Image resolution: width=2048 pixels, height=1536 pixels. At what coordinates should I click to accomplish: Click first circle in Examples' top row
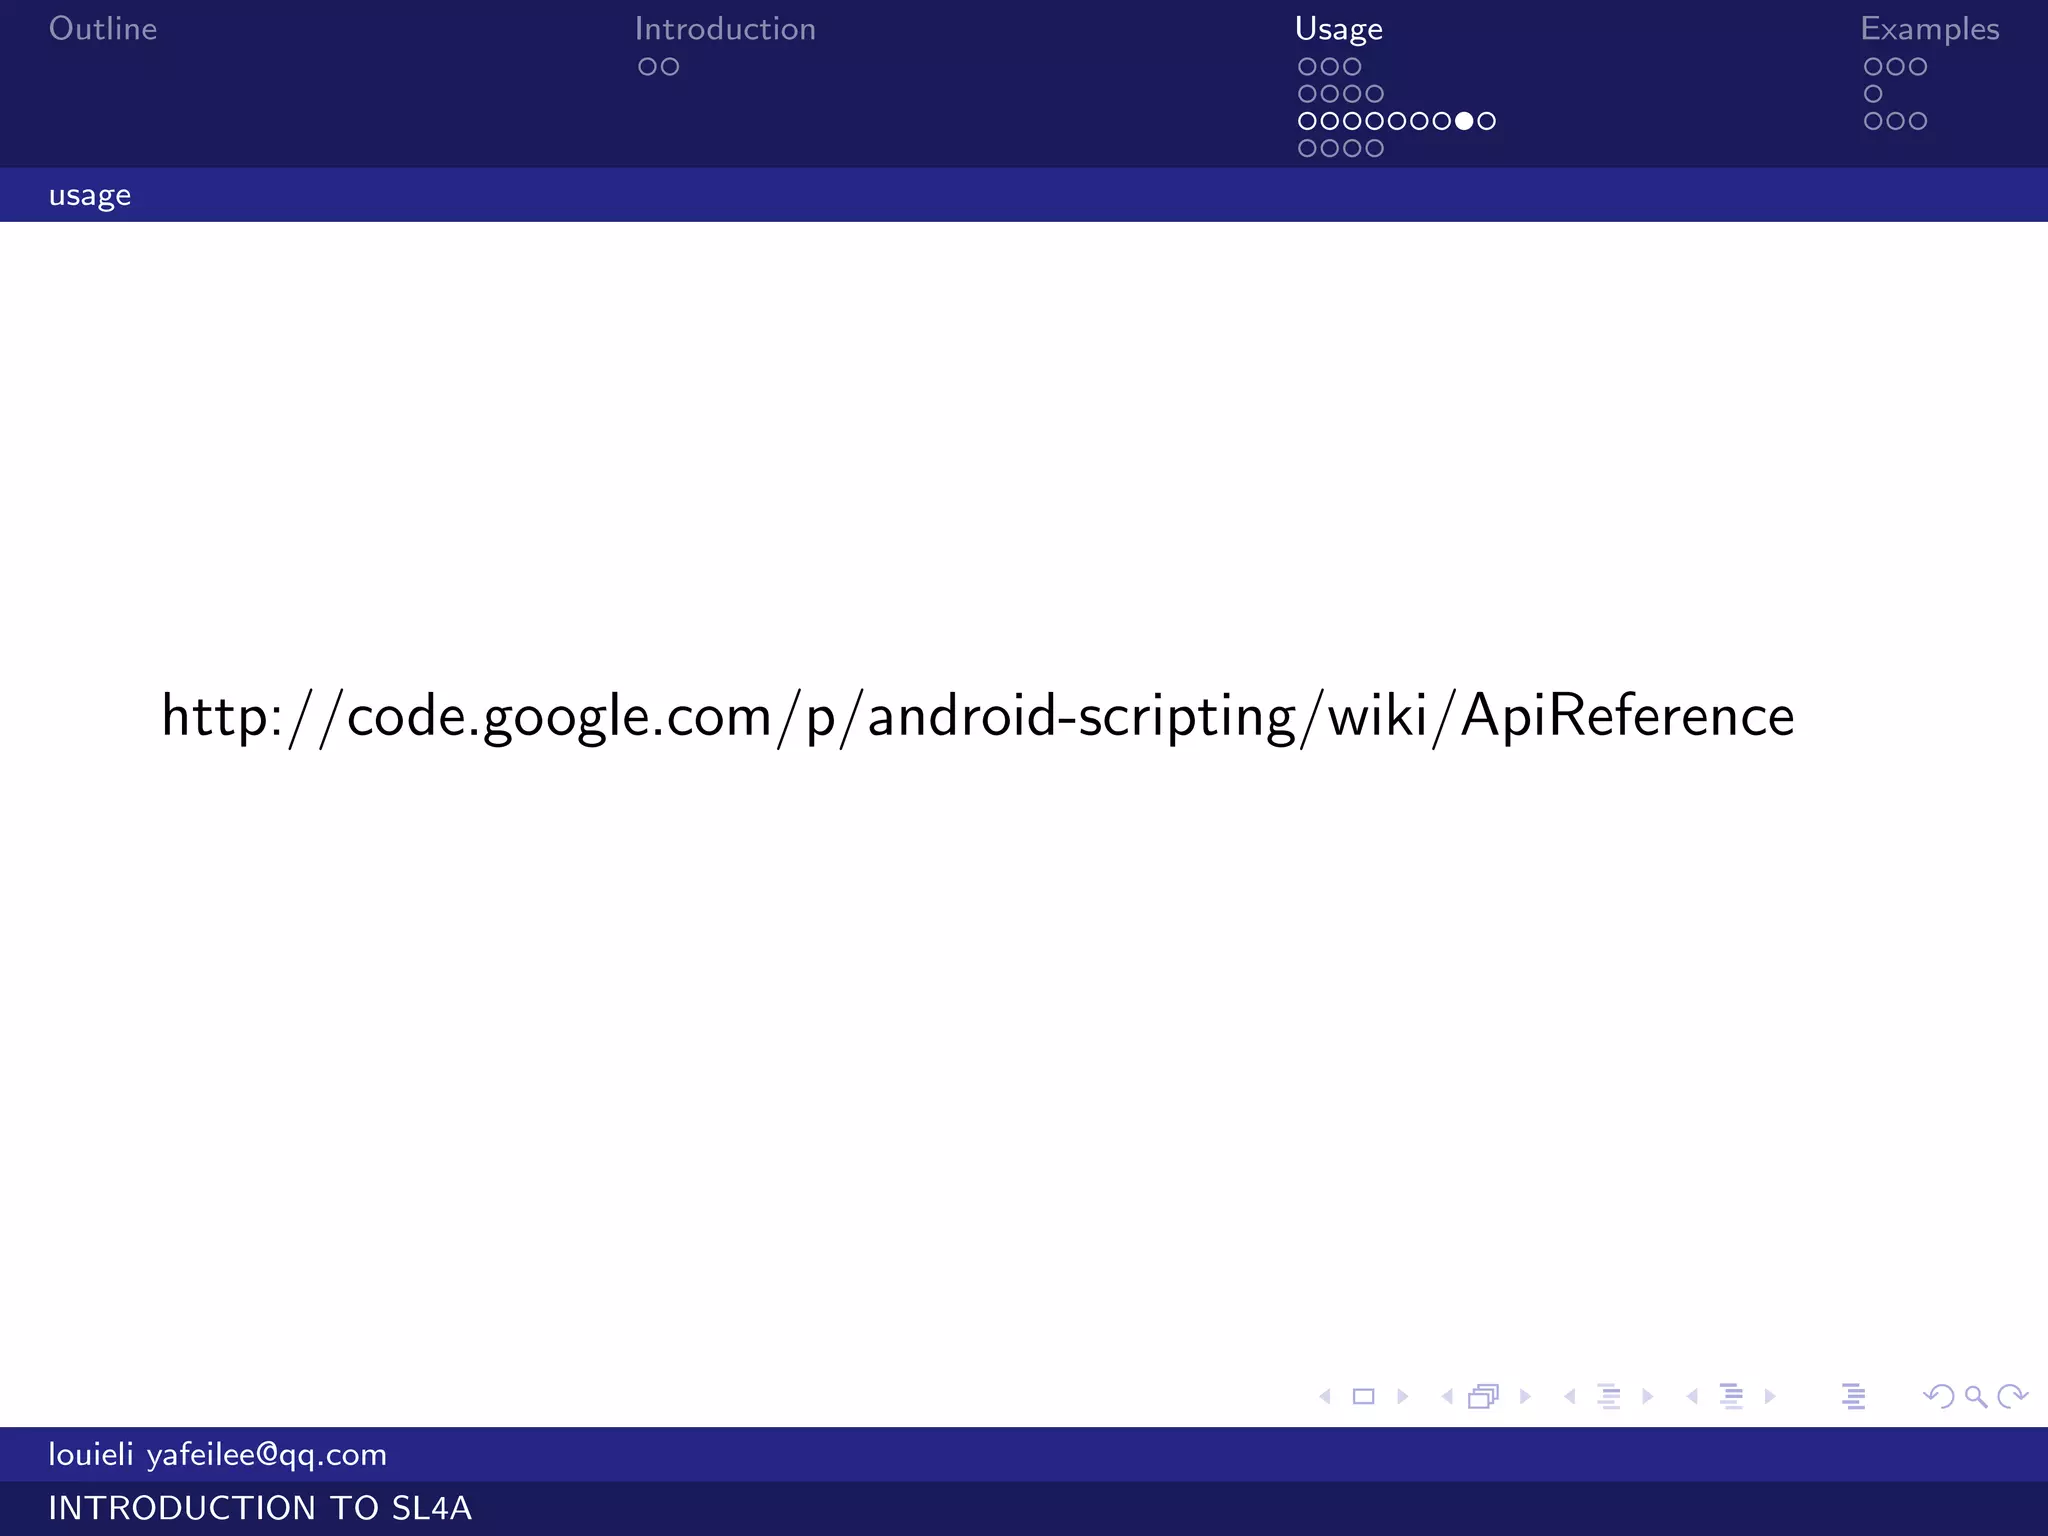click(x=1873, y=67)
